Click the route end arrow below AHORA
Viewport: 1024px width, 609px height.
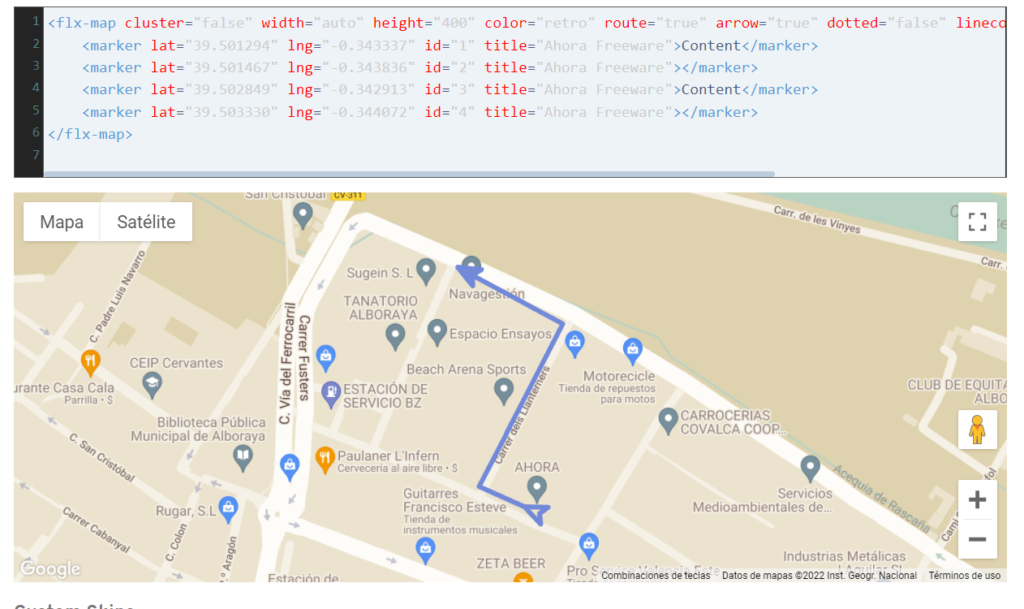539,514
